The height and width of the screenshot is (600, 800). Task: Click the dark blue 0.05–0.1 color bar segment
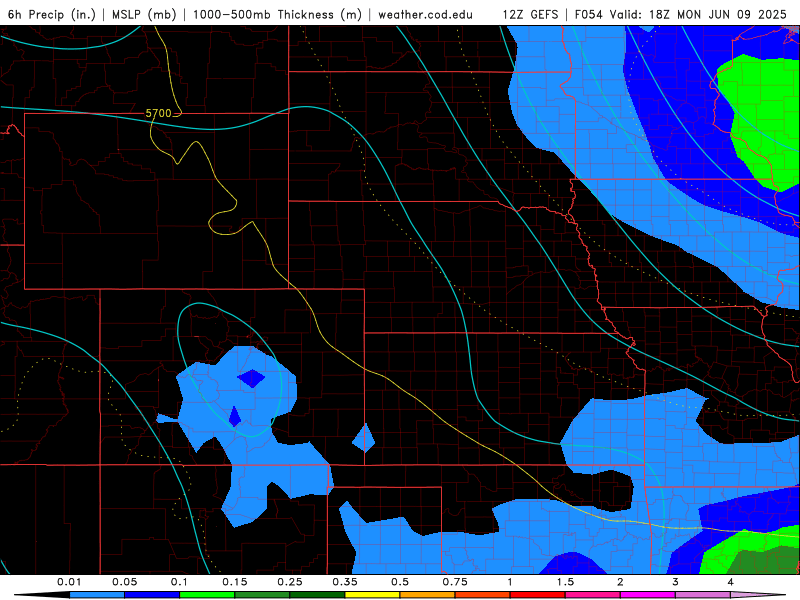(152, 595)
